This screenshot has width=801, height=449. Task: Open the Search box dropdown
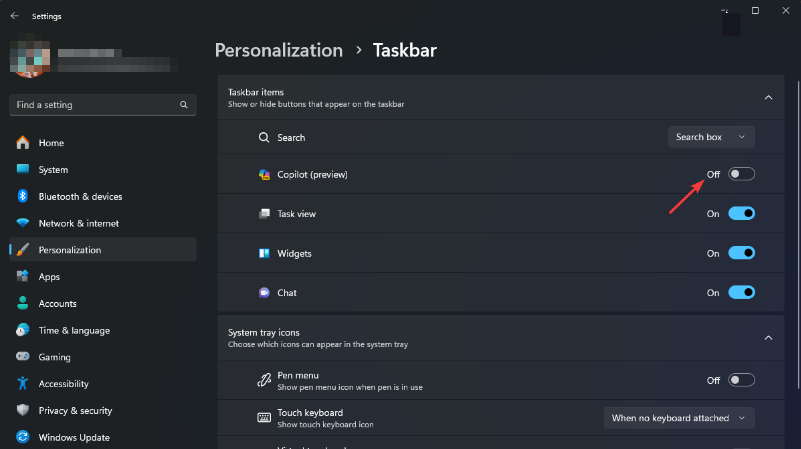click(711, 137)
